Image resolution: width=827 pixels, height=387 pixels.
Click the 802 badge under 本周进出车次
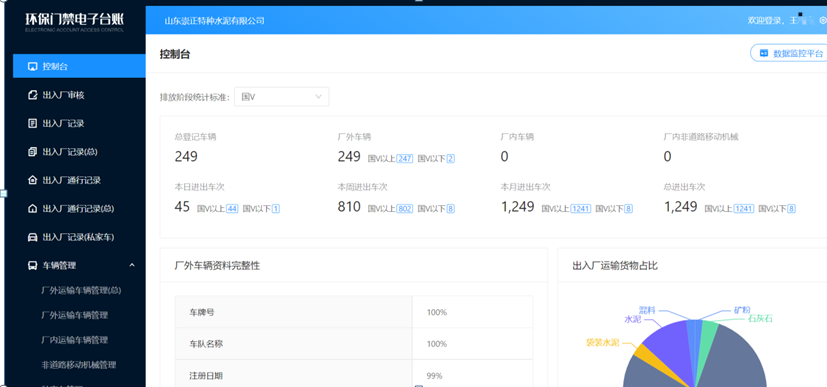click(x=405, y=209)
